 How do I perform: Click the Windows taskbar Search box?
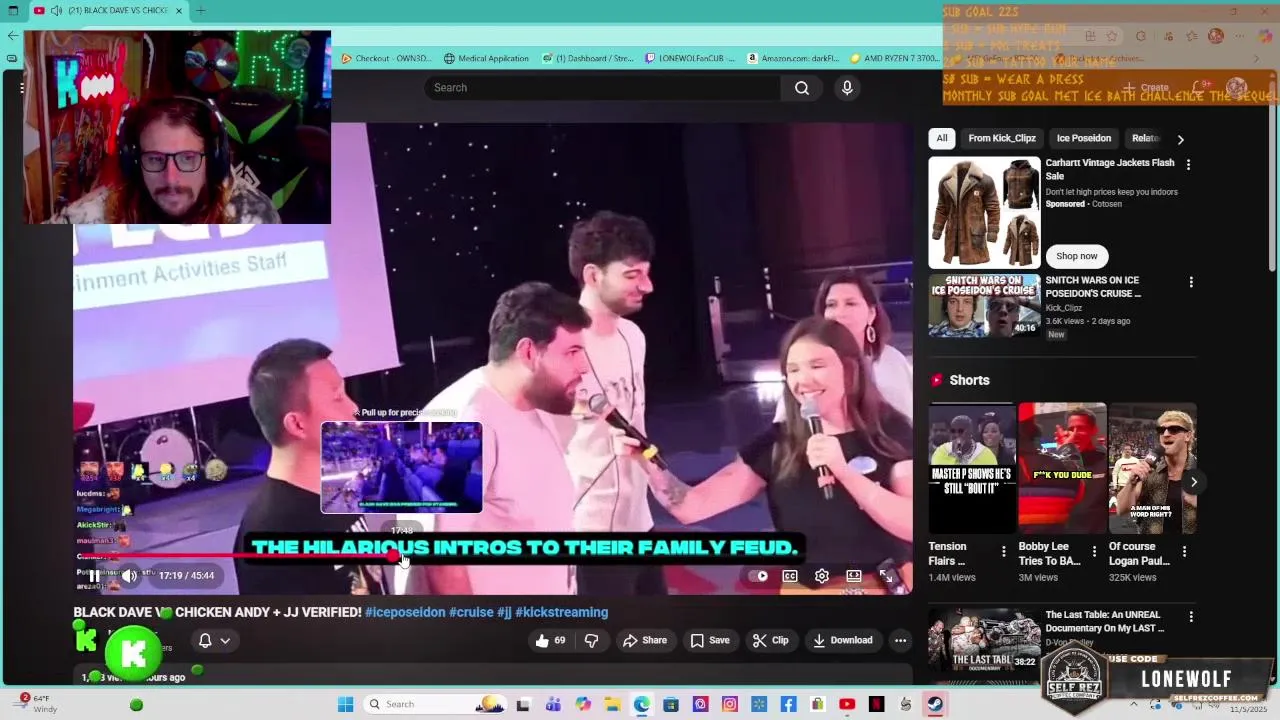434,704
